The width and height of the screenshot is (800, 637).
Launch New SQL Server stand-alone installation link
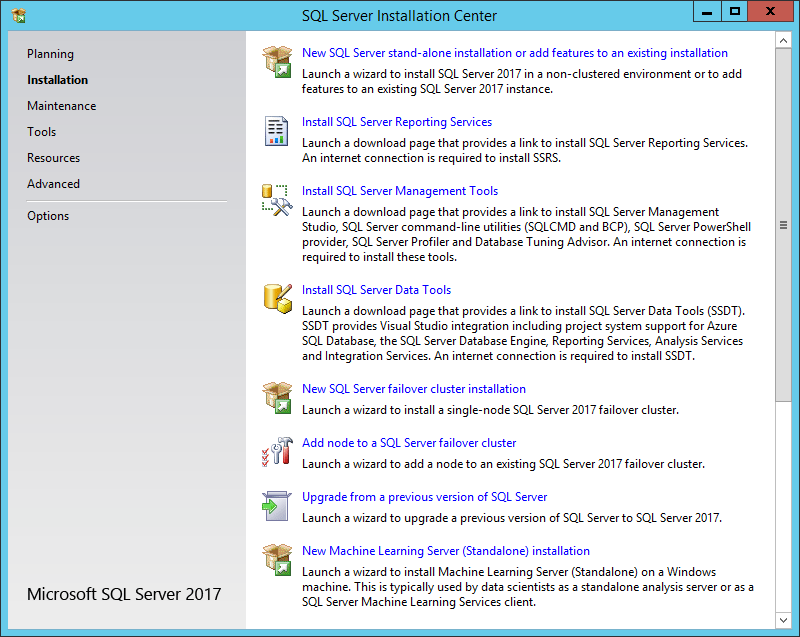tap(515, 53)
